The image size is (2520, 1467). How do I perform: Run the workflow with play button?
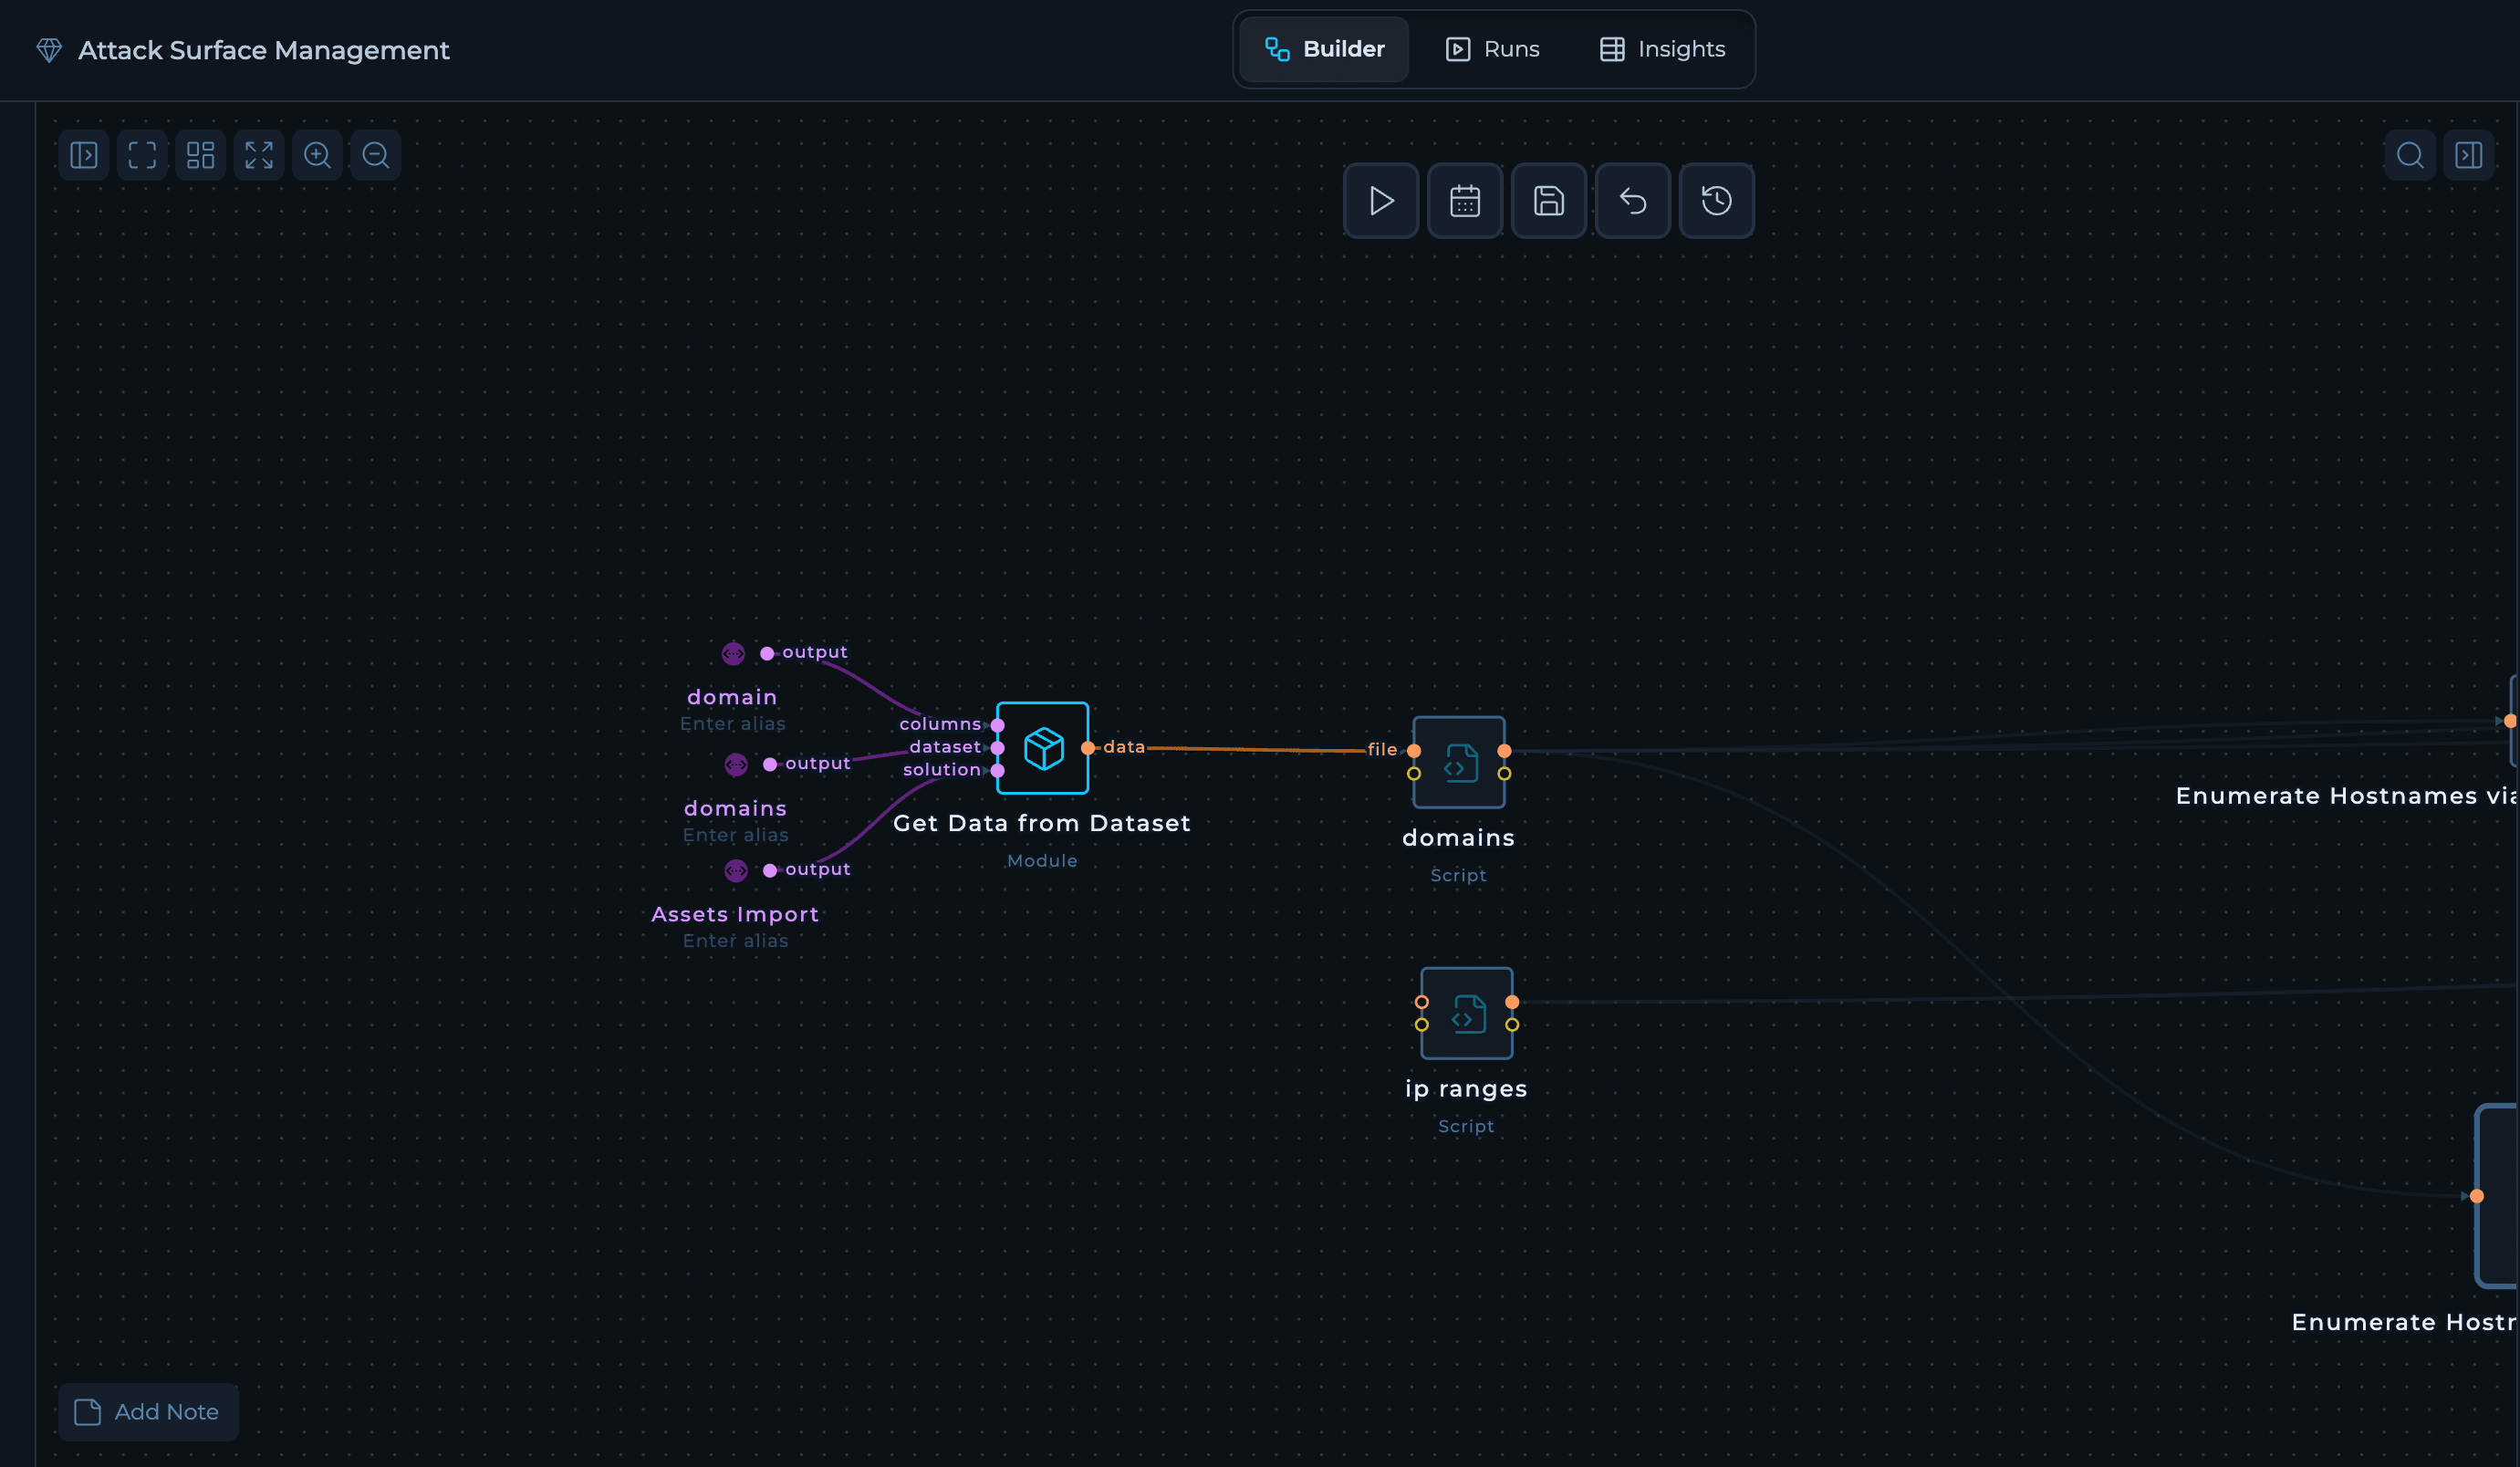(x=1380, y=201)
